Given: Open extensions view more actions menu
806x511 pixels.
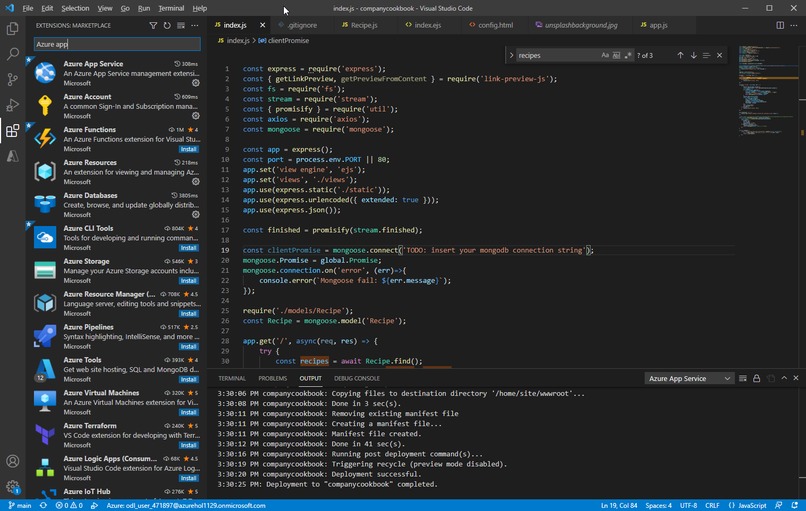Looking at the screenshot, I should coord(195,25).
